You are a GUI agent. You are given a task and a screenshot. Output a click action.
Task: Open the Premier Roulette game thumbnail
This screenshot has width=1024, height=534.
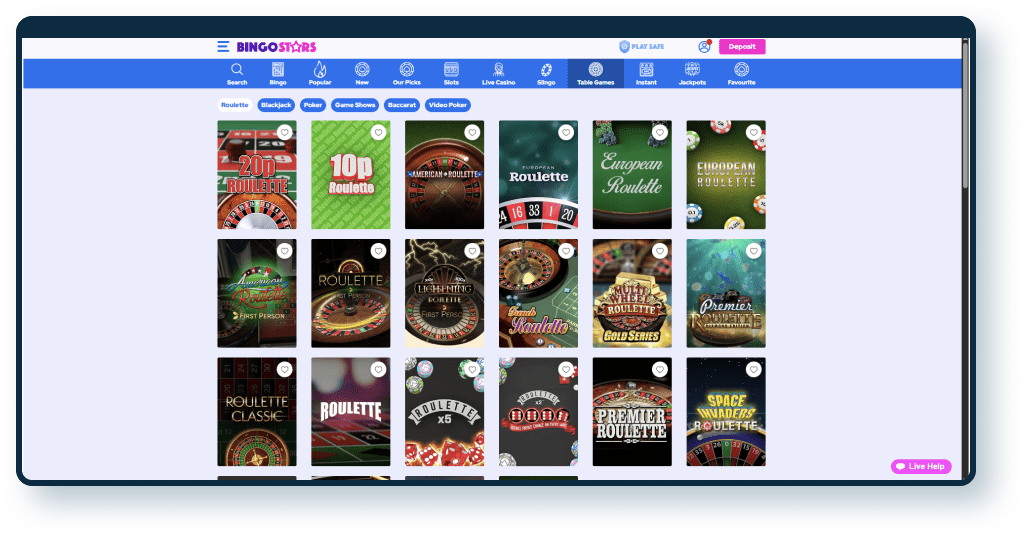631,411
